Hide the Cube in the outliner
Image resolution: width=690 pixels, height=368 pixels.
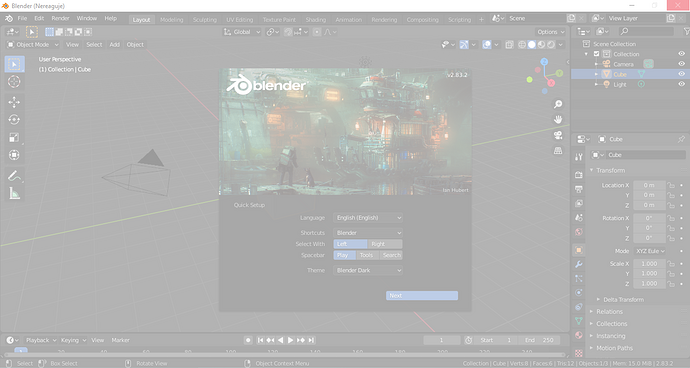pyautogui.click(x=681, y=74)
